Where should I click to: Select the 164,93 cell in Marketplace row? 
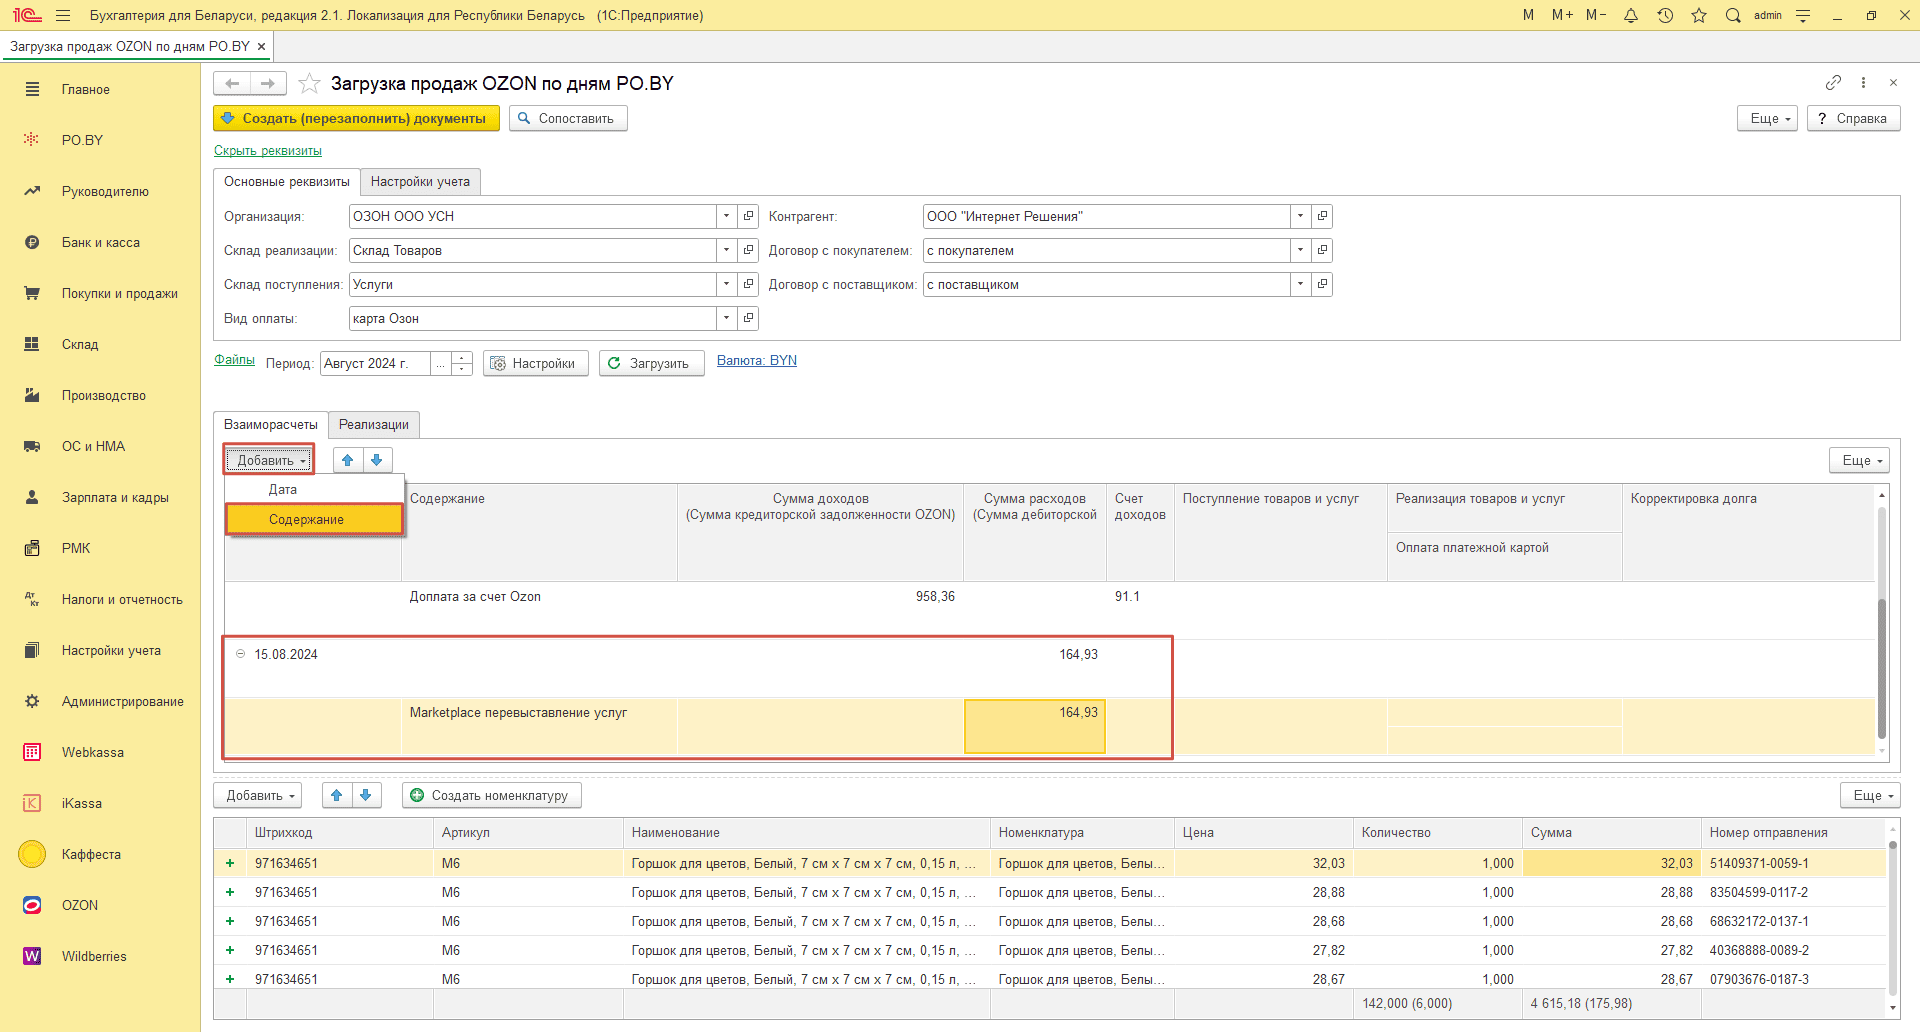point(1034,726)
